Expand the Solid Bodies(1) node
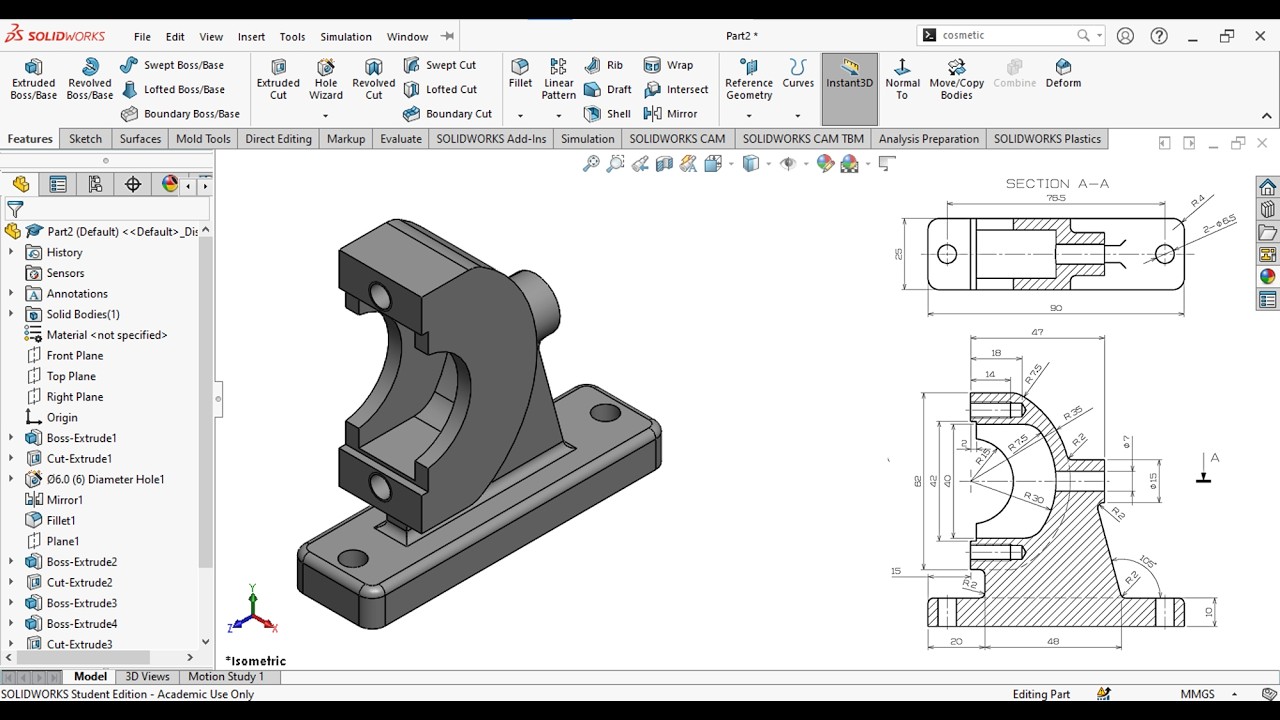 coord(11,314)
